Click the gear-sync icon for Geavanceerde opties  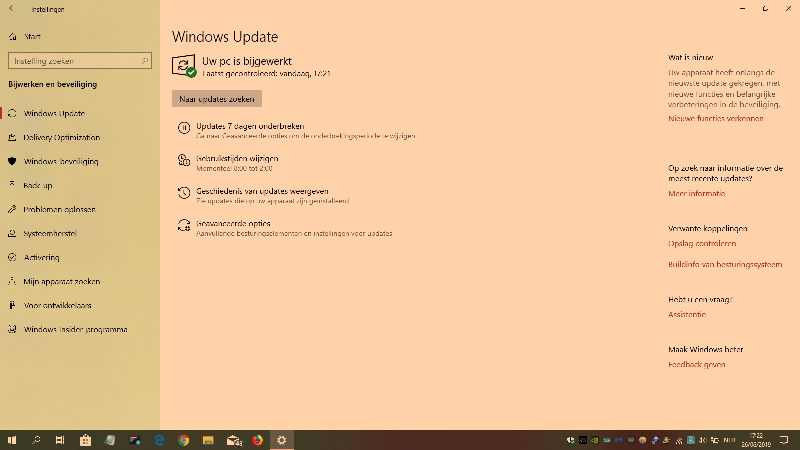(184, 225)
